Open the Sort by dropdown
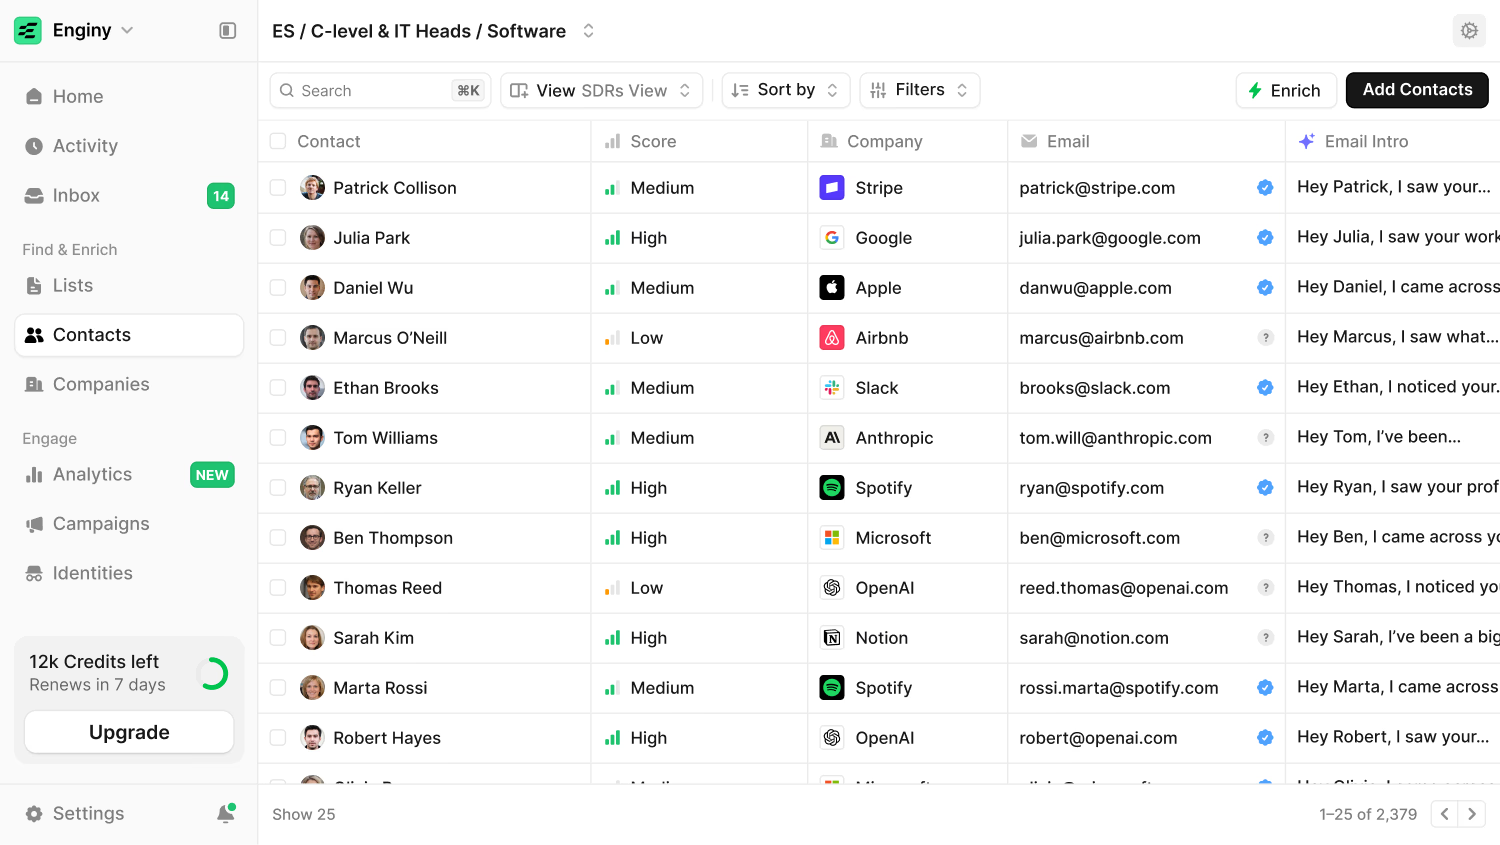Viewport: 1500px width, 845px height. pos(786,91)
